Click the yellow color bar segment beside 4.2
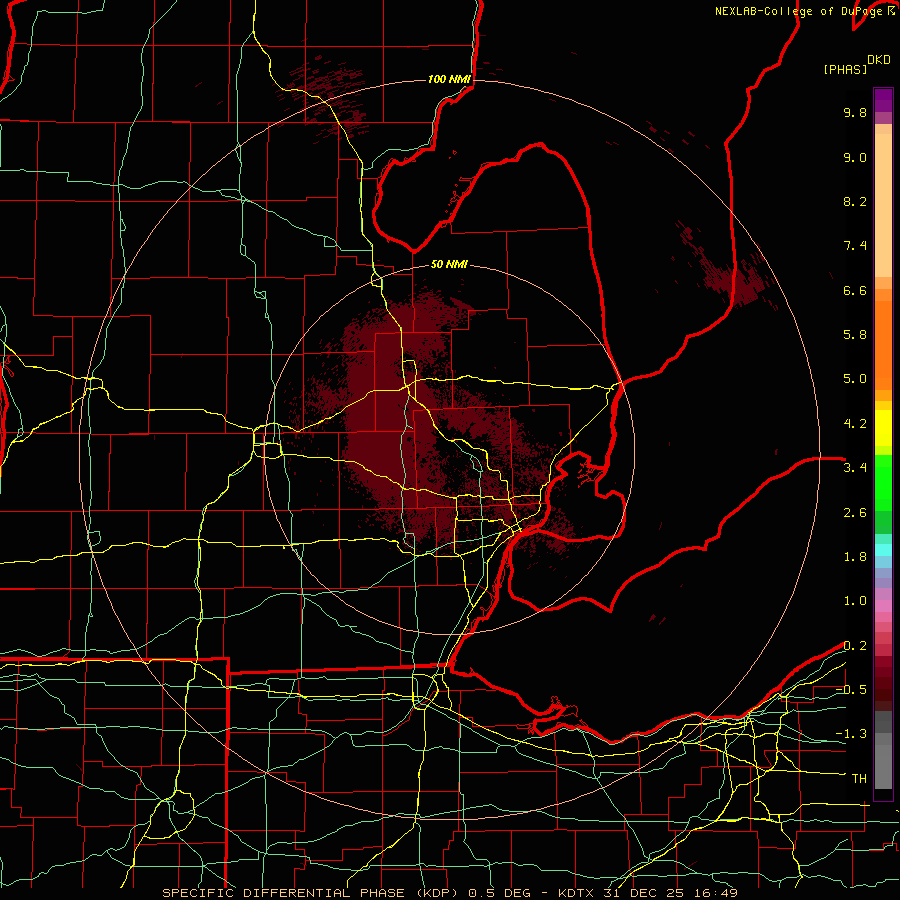 click(x=883, y=428)
